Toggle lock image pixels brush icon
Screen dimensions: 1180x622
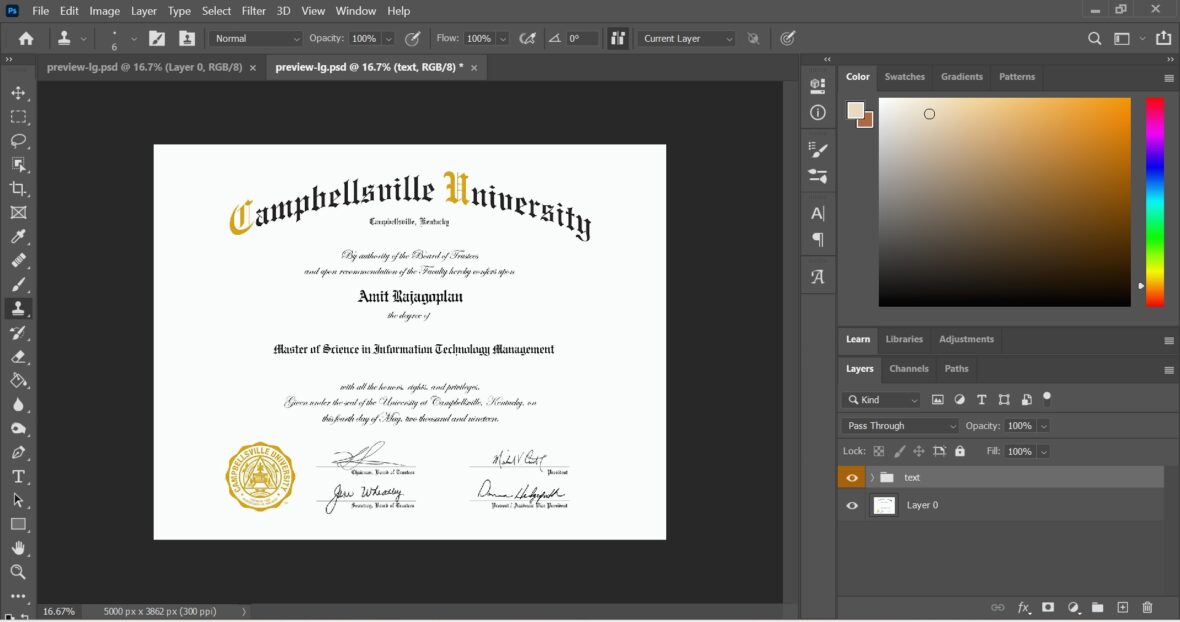click(x=899, y=451)
